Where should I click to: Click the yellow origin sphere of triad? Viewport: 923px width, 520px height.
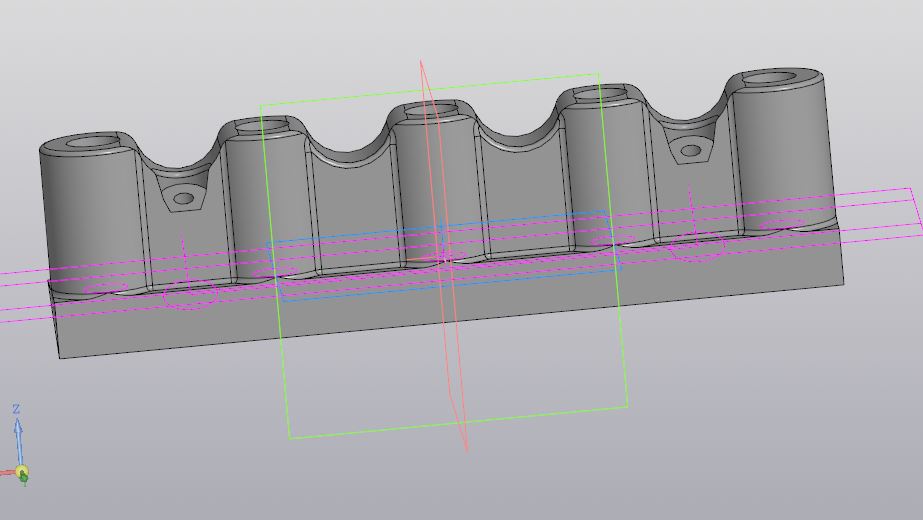point(22,472)
